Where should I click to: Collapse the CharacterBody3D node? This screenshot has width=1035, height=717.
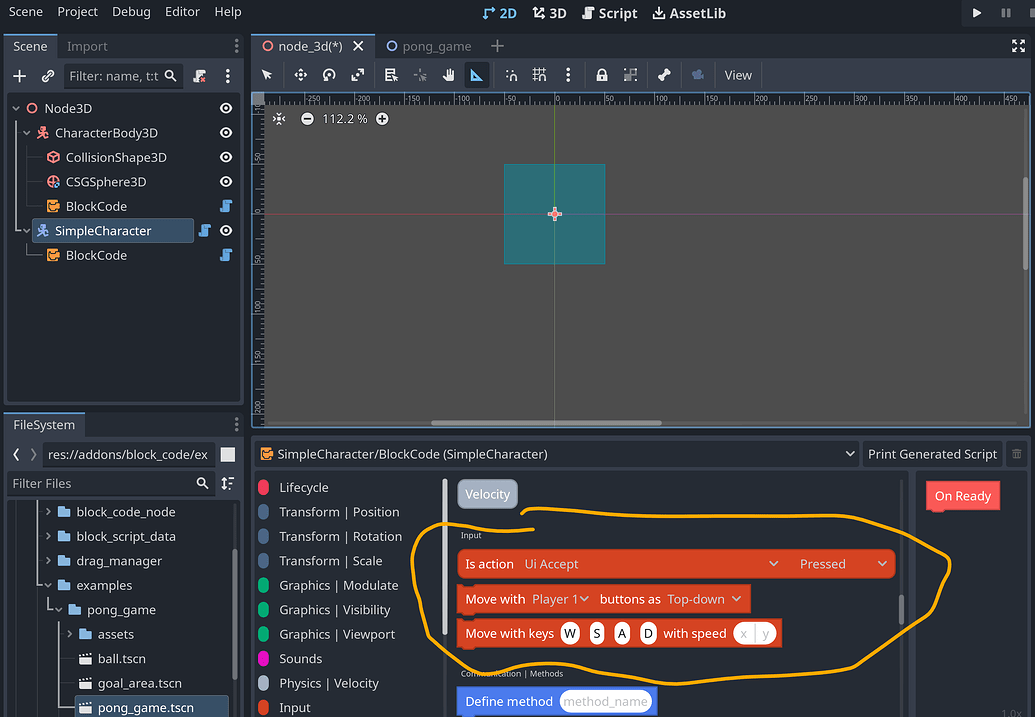tap(26, 133)
